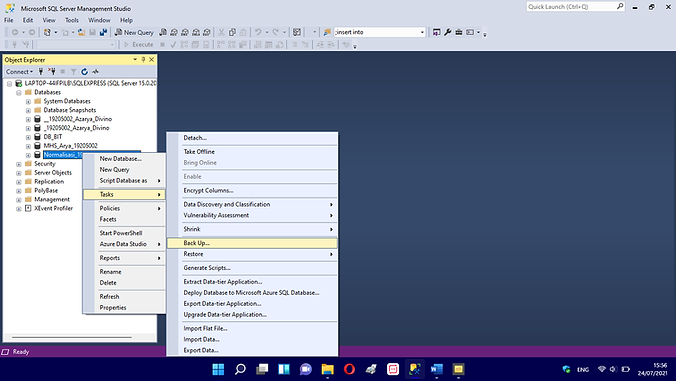Click the Object Explorer horizontal scrollbar
This screenshot has width=676, height=381.
click(x=72, y=337)
